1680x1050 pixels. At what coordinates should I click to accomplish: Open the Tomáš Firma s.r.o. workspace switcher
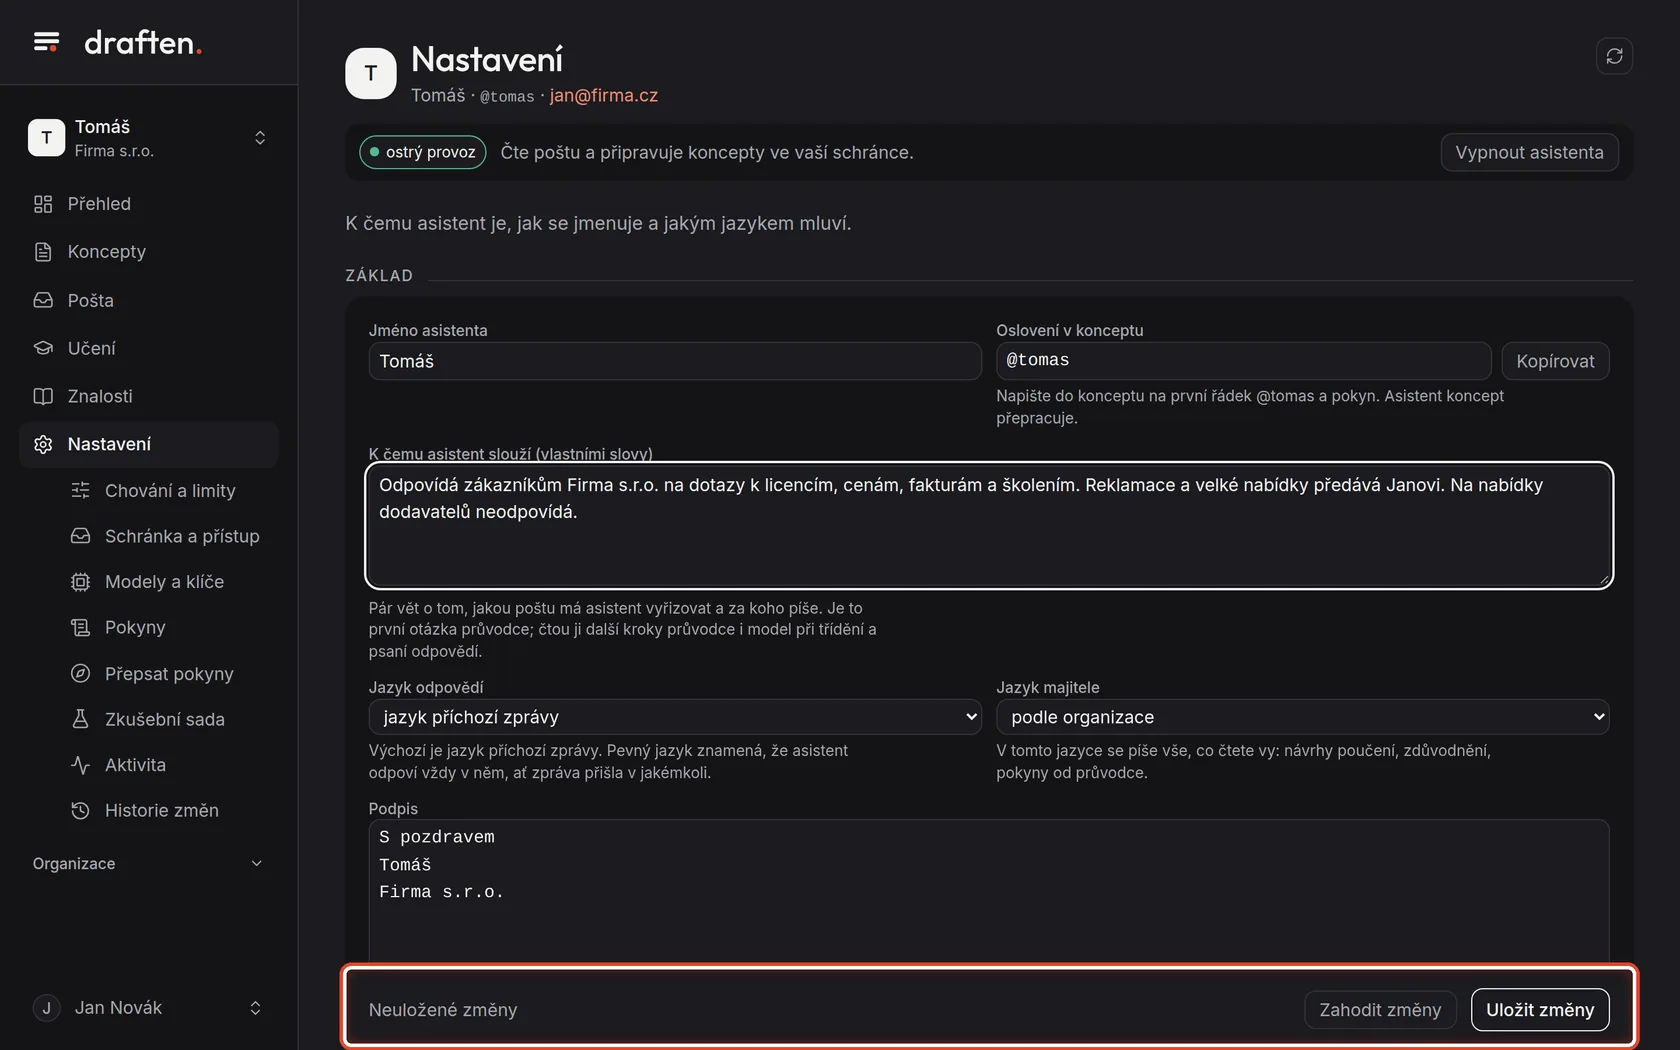tap(149, 138)
